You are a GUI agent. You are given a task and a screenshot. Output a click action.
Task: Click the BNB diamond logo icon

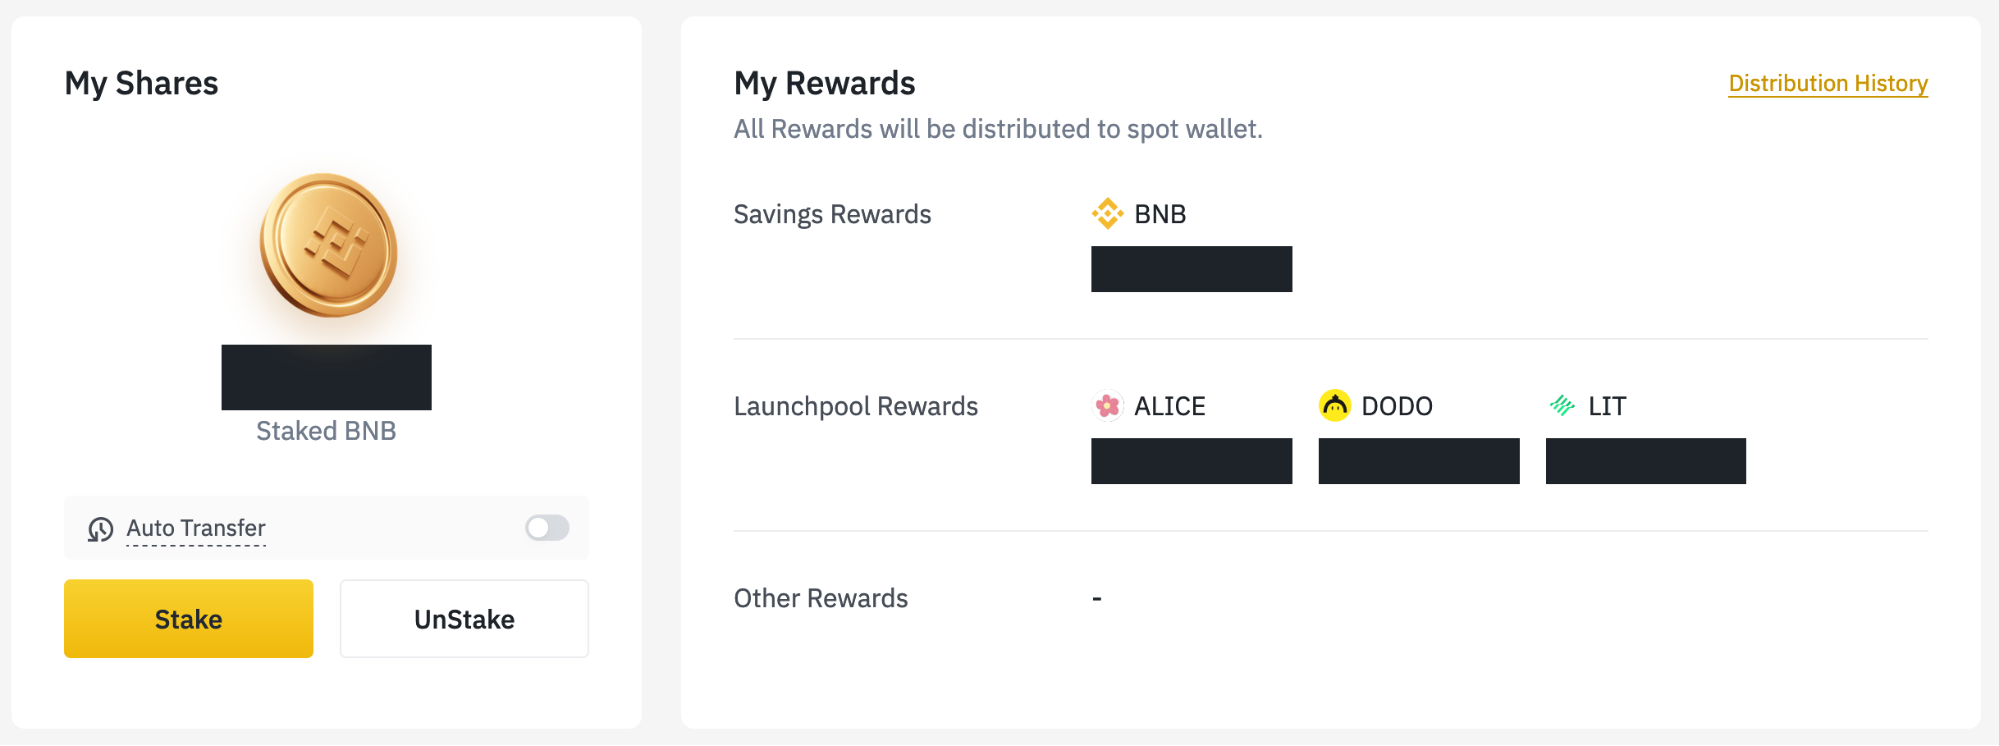coord(1107,213)
